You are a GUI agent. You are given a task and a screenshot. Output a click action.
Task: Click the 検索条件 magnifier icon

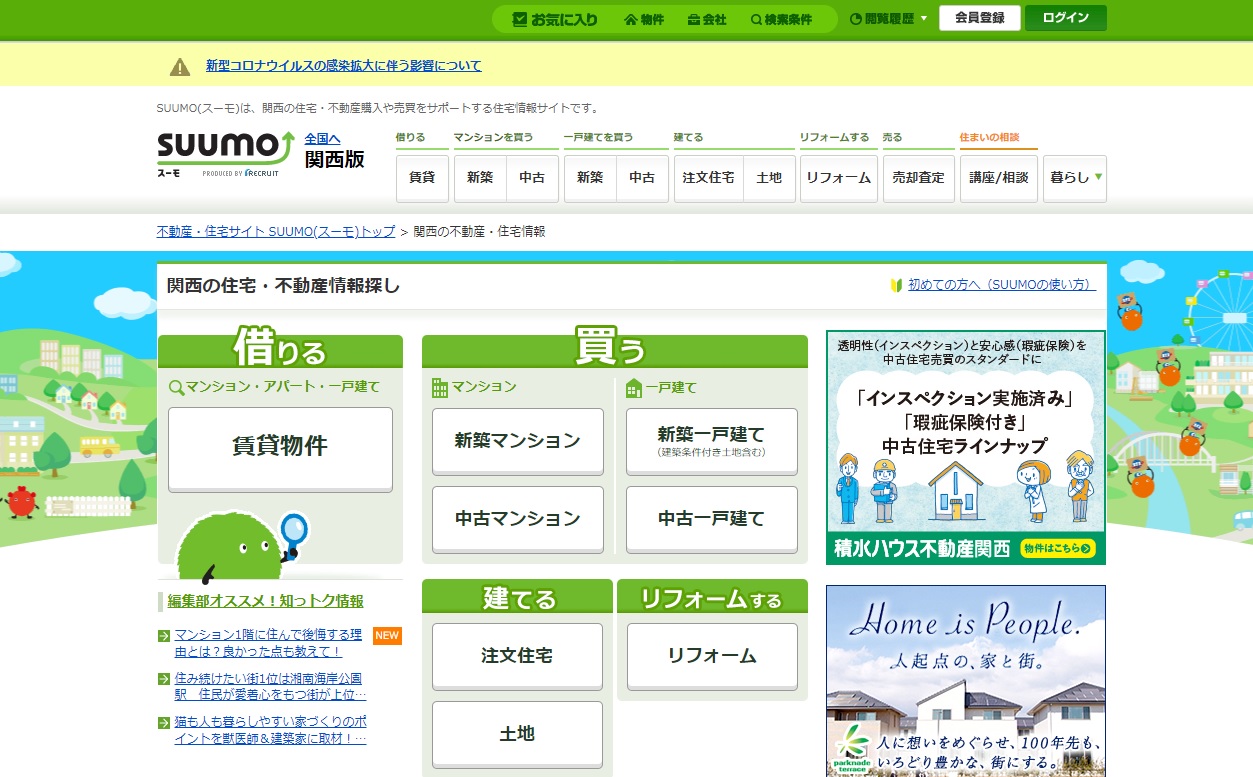(756, 19)
